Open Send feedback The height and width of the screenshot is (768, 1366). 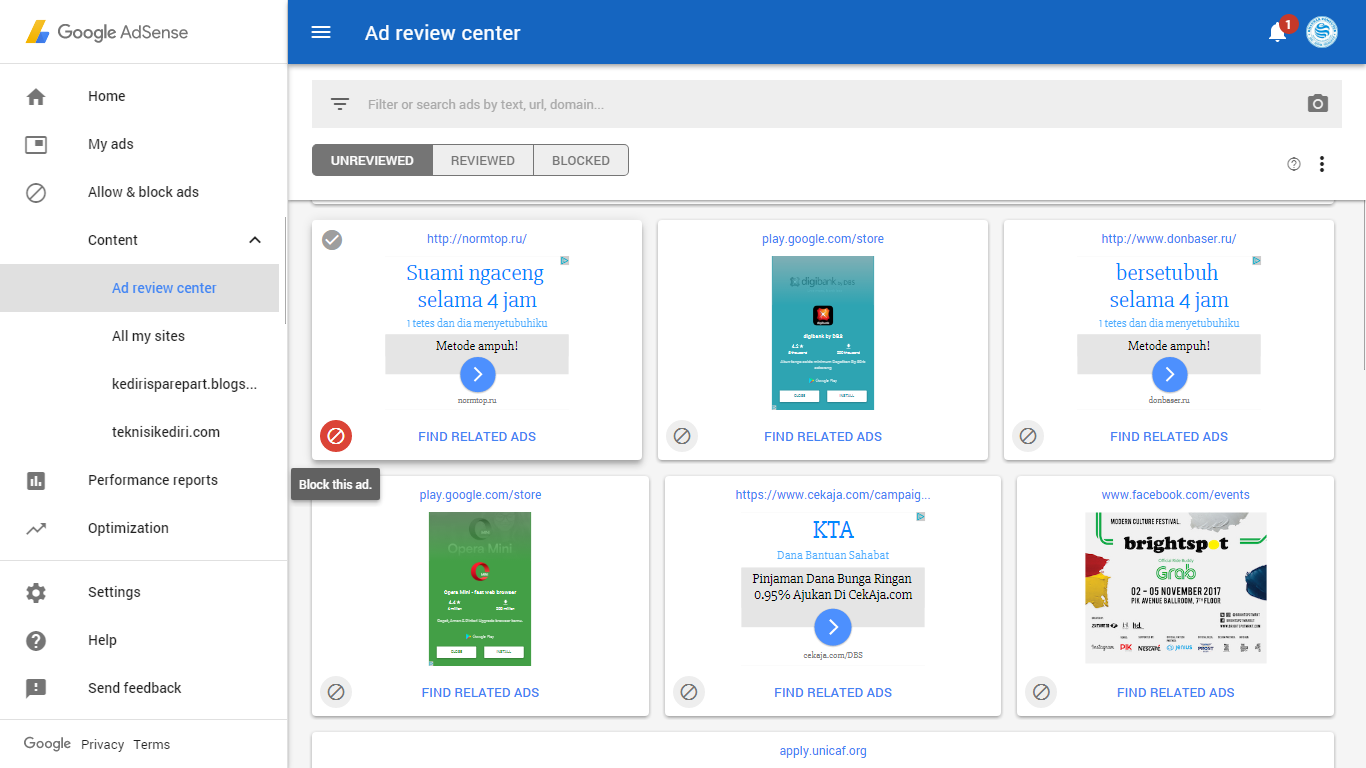coord(135,688)
